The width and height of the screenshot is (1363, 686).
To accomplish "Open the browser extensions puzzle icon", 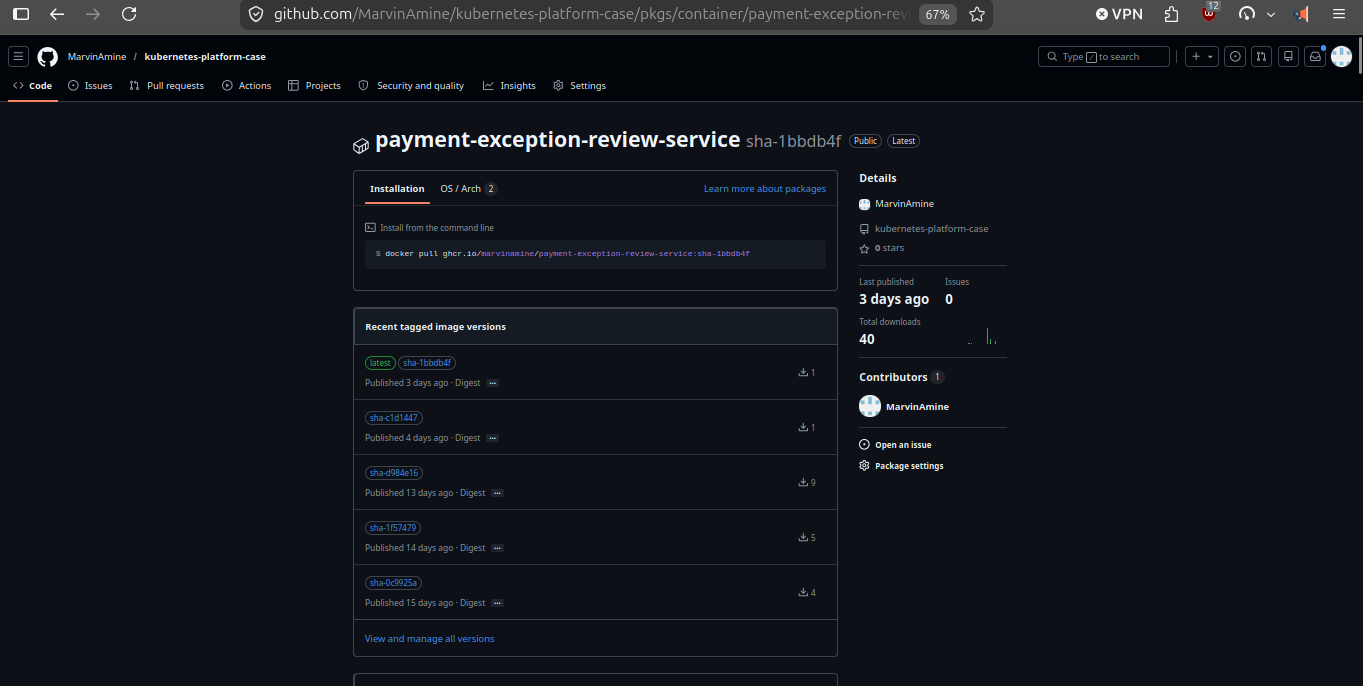I will [1172, 14].
